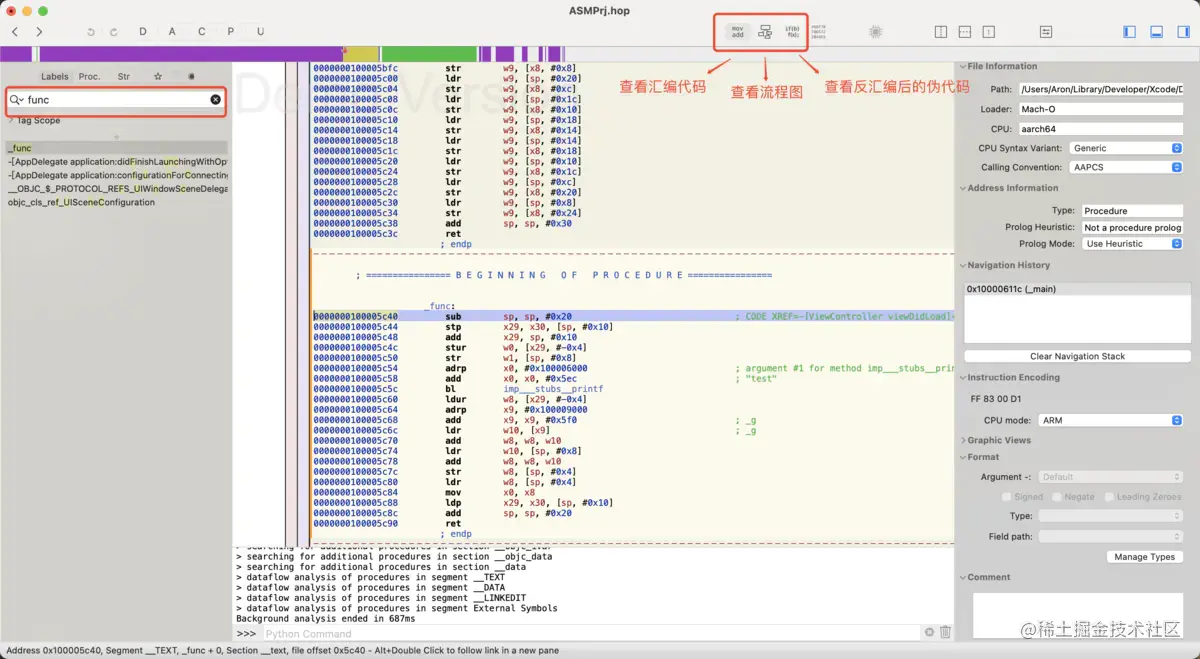Mark as Data with the D button
The image size is (1200, 659).
tap(143, 32)
